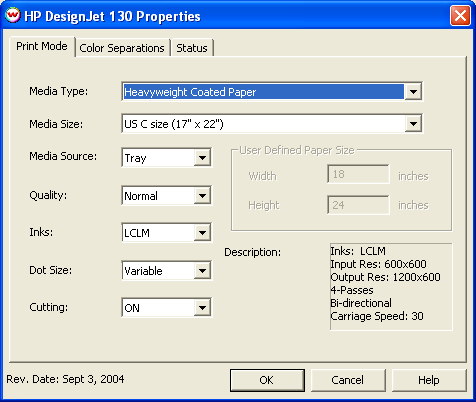Click the HP DesignJet title bar app icon
The image size is (476, 402).
(x=13, y=15)
